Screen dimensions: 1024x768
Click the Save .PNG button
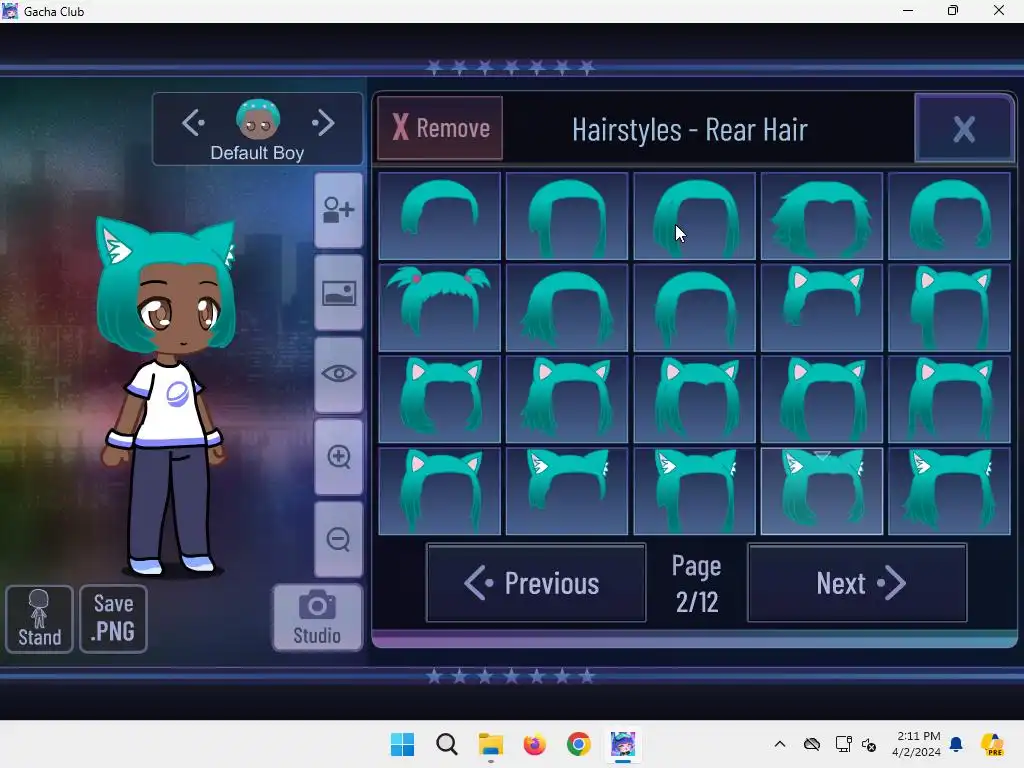point(113,619)
